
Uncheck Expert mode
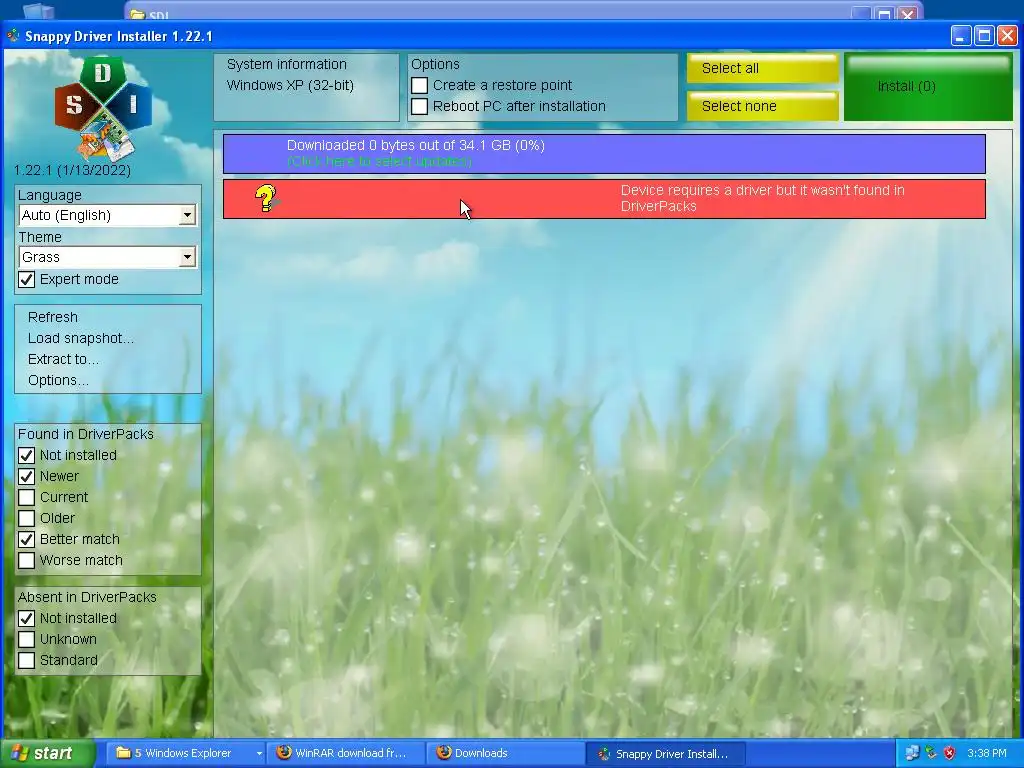(x=26, y=280)
